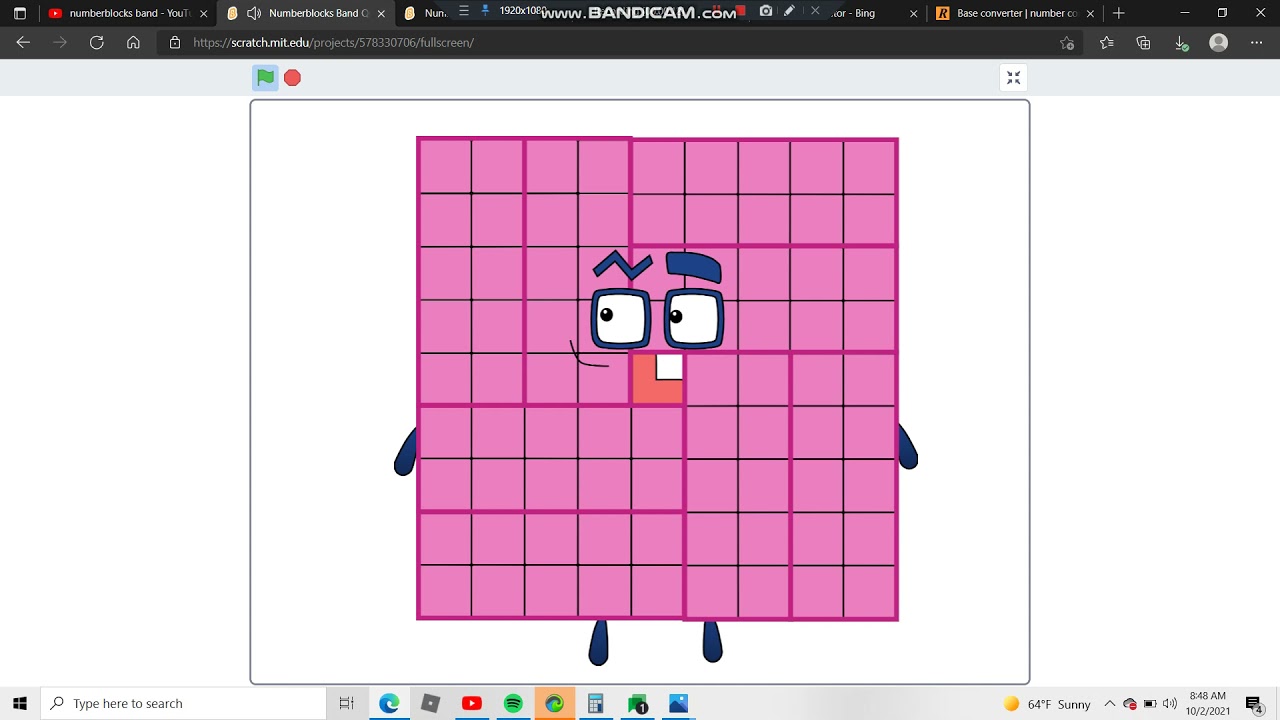This screenshot has width=1280, height=720.
Task: Open YouTube app on taskbar
Action: coord(472,704)
